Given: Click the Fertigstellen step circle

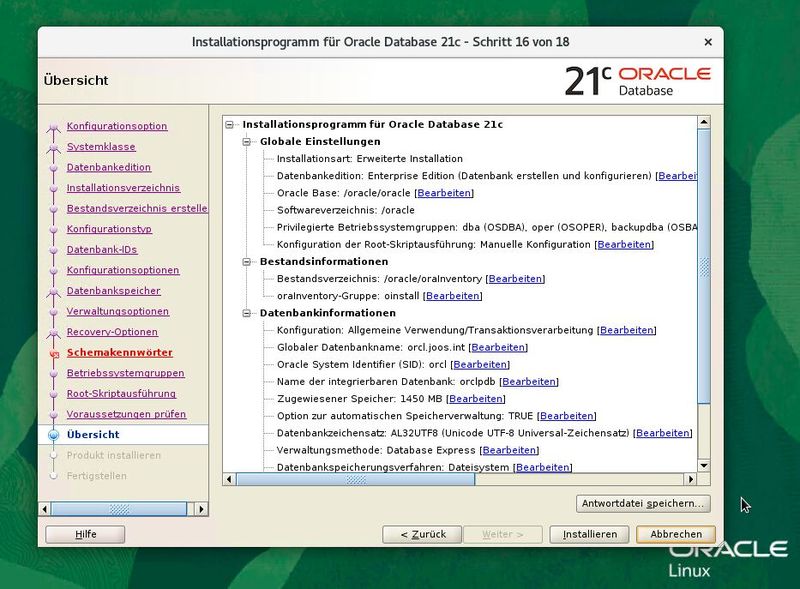Looking at the screenshot, I should pos(52,476).
